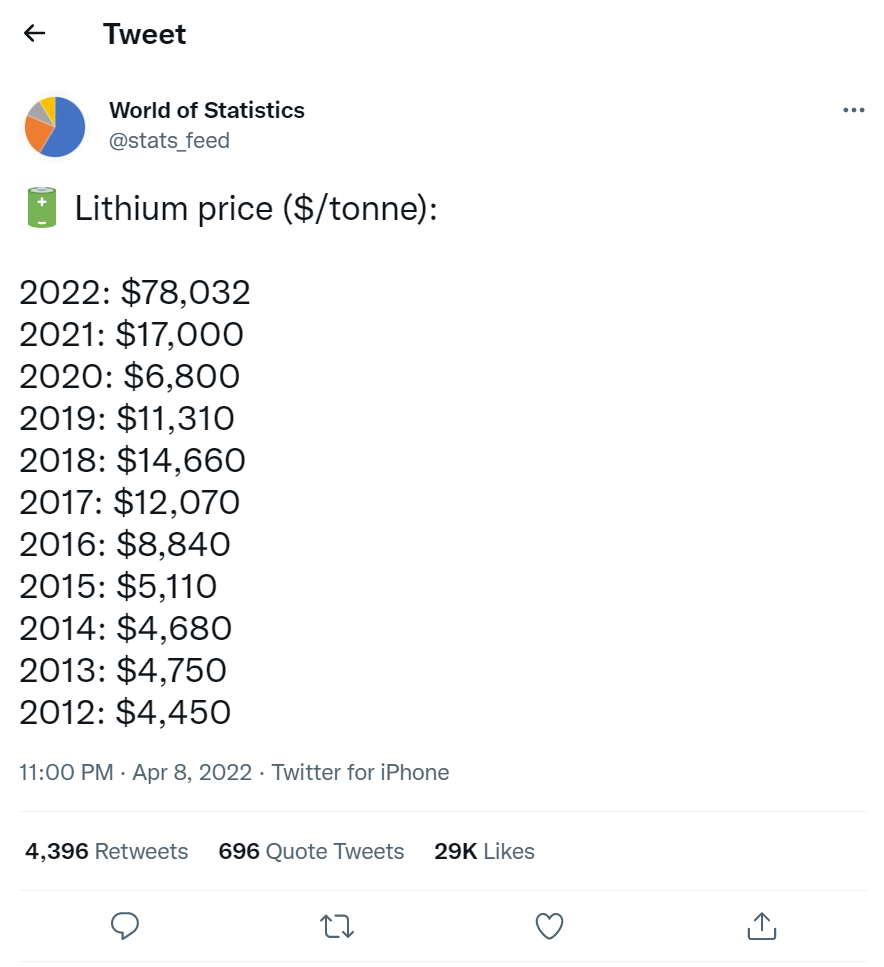View the 4,396 Retweets list
Image resolution: width=884 pixels, height=967 pixels.
106,851
